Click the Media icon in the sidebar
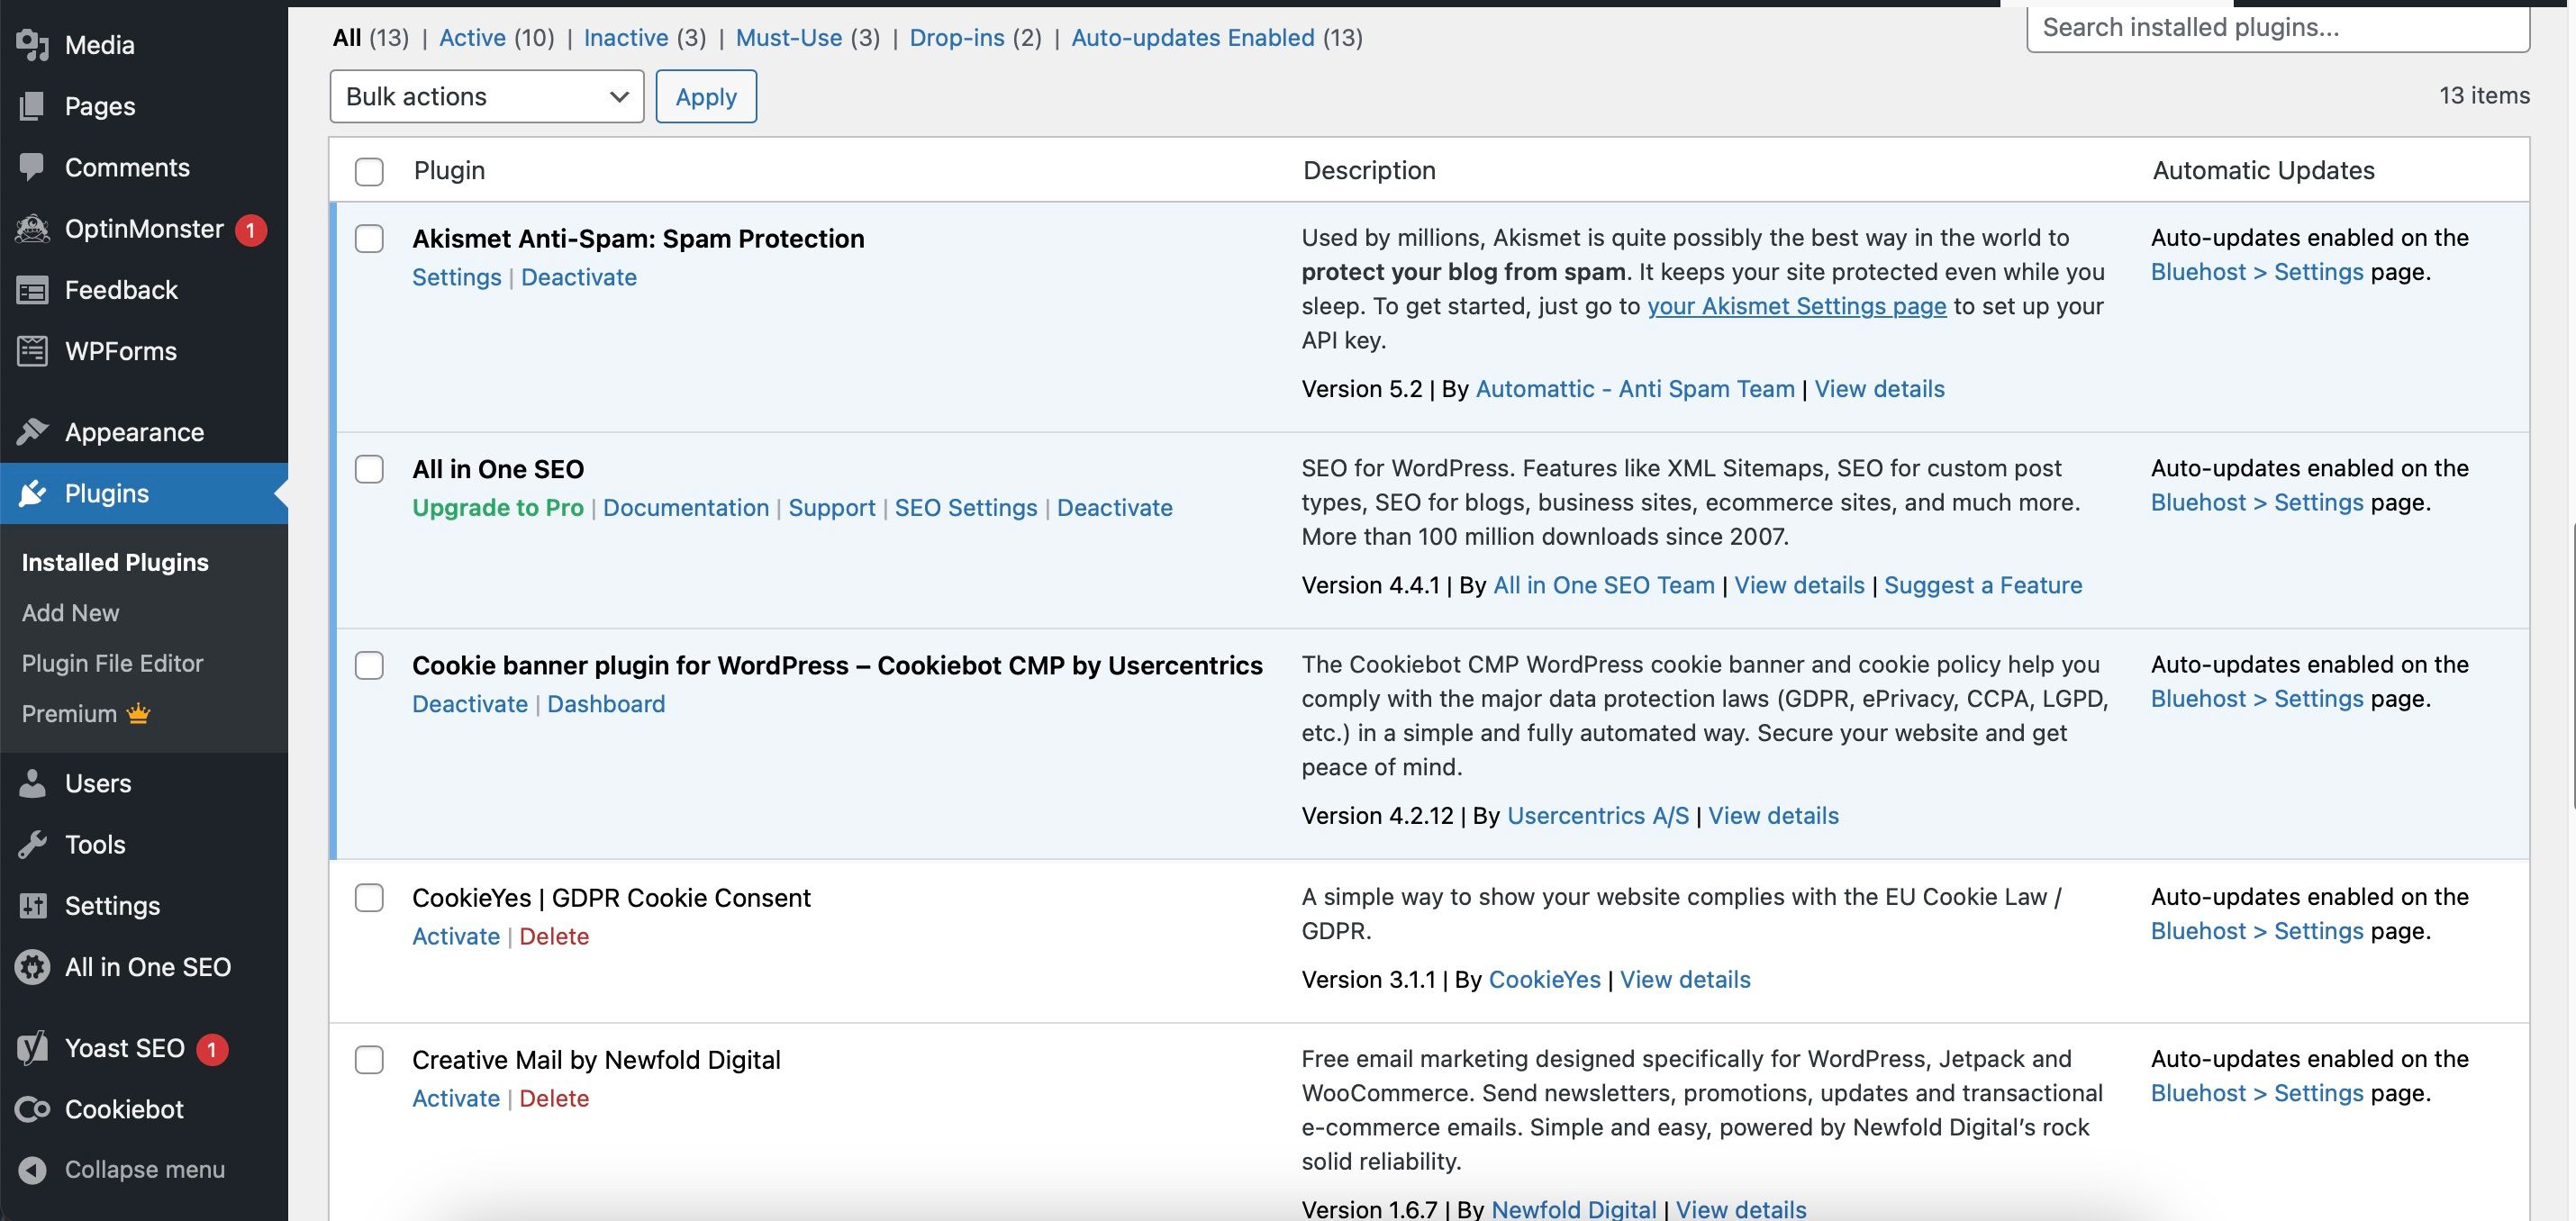Screen dimensions: 2576x1221 (32, 45)
